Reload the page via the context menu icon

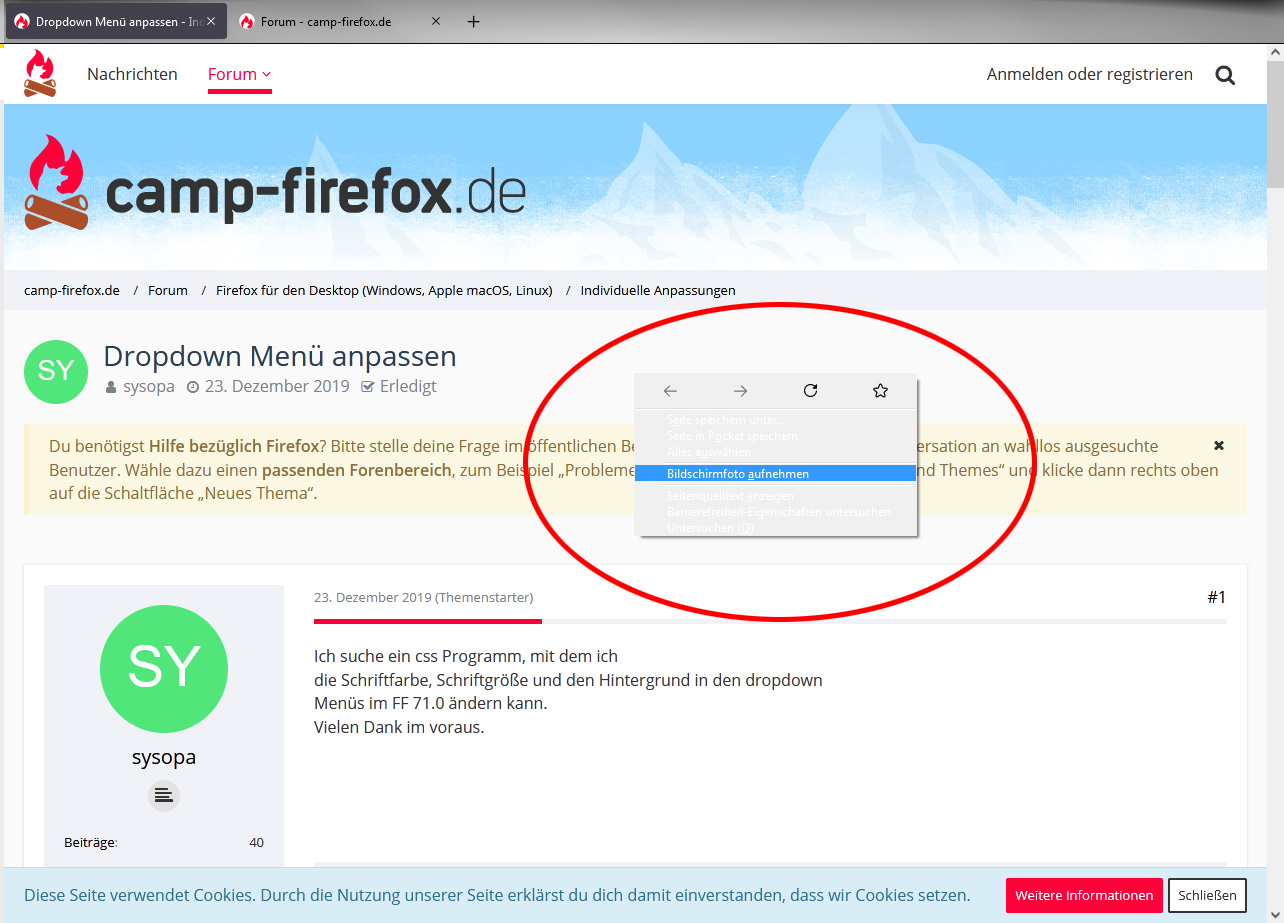[x=811, y=391]
